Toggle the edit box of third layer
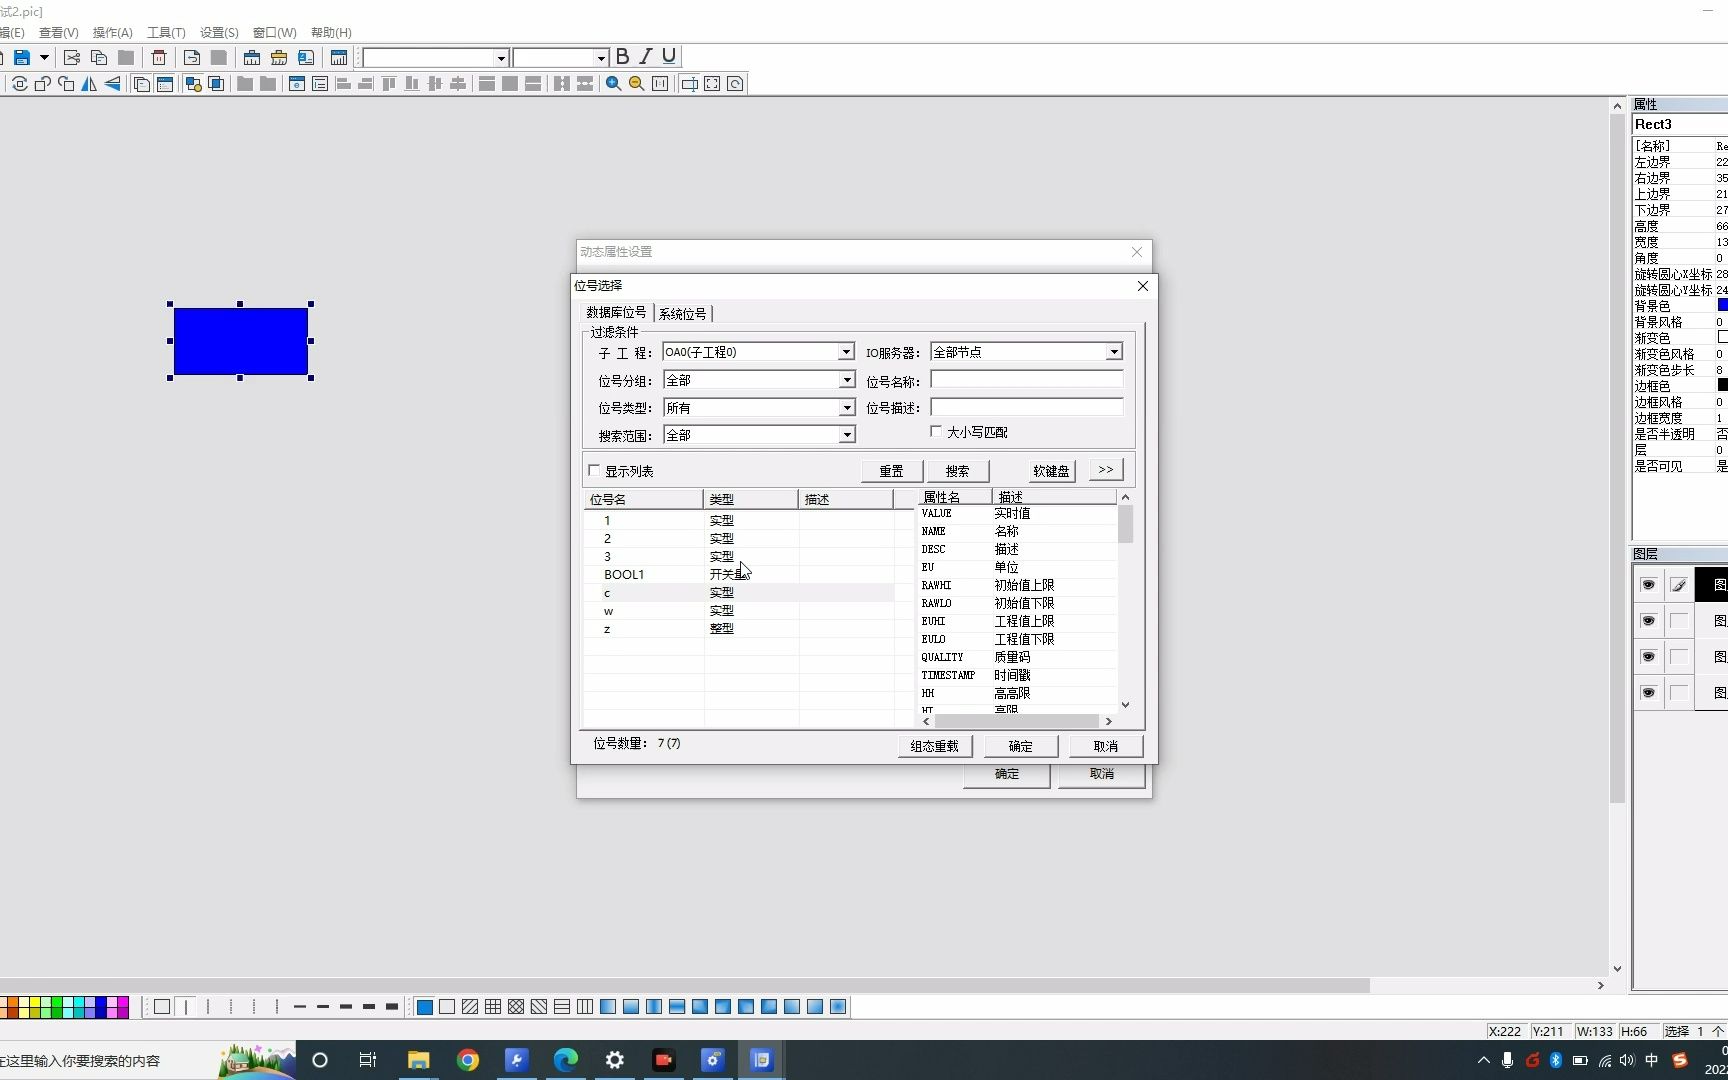This screenshot has width=1728, height=1080. [1679, 657]
